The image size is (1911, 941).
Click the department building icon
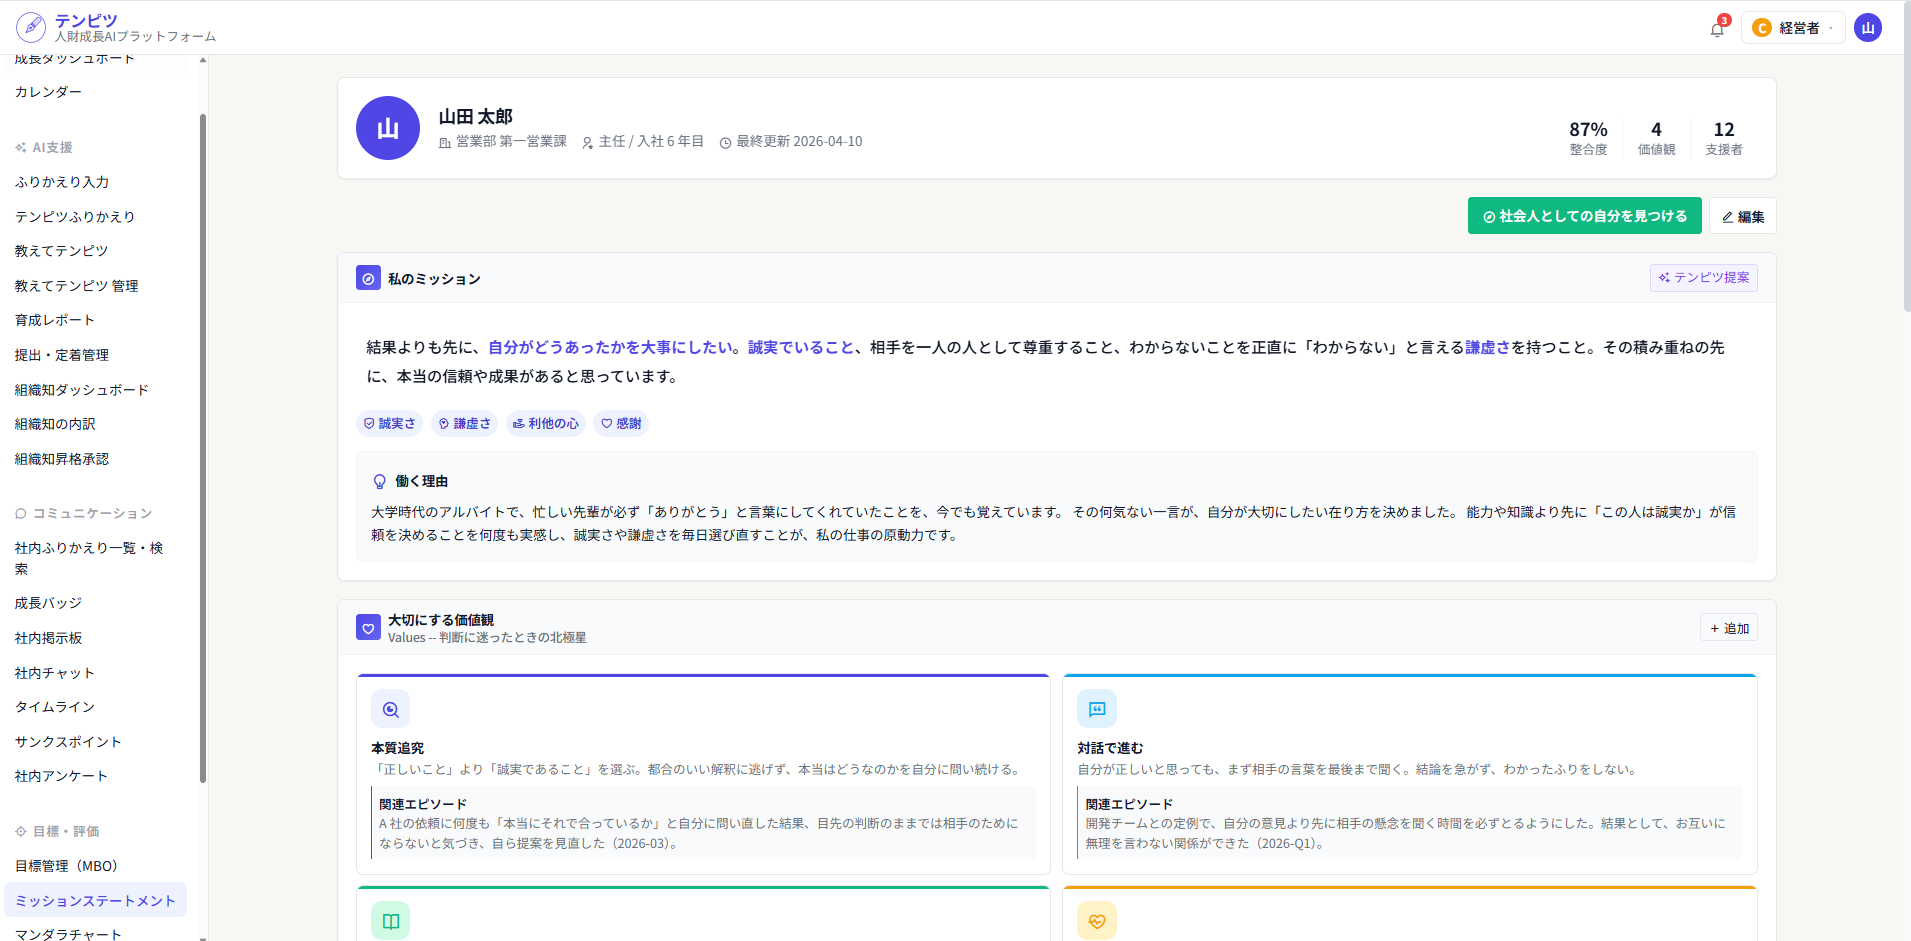click(x=445, y=143)
